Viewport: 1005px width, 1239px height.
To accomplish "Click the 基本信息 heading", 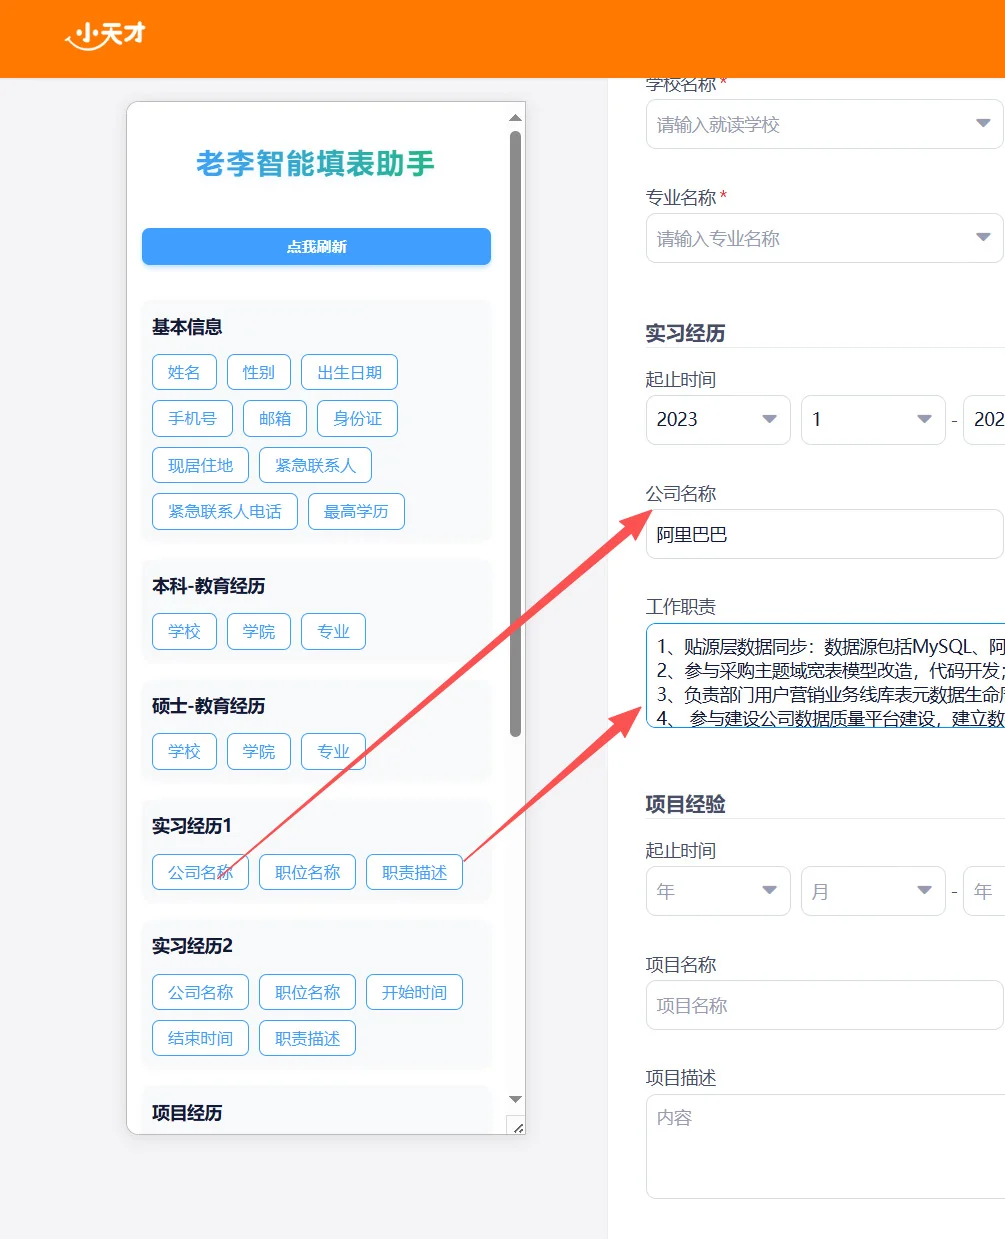I will pyautogui.click(x=187, y=327).
